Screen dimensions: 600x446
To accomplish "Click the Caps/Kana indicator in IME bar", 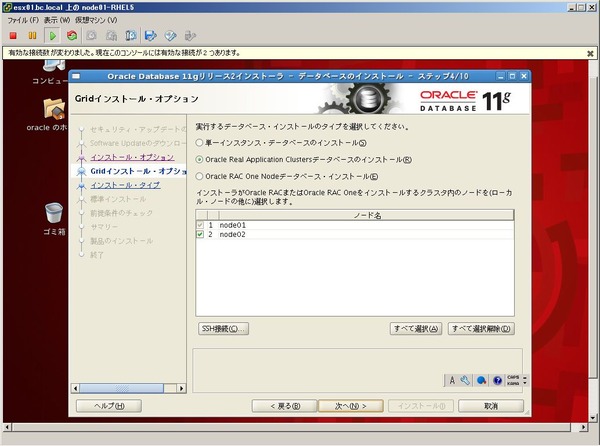I will tap(513, 380).
